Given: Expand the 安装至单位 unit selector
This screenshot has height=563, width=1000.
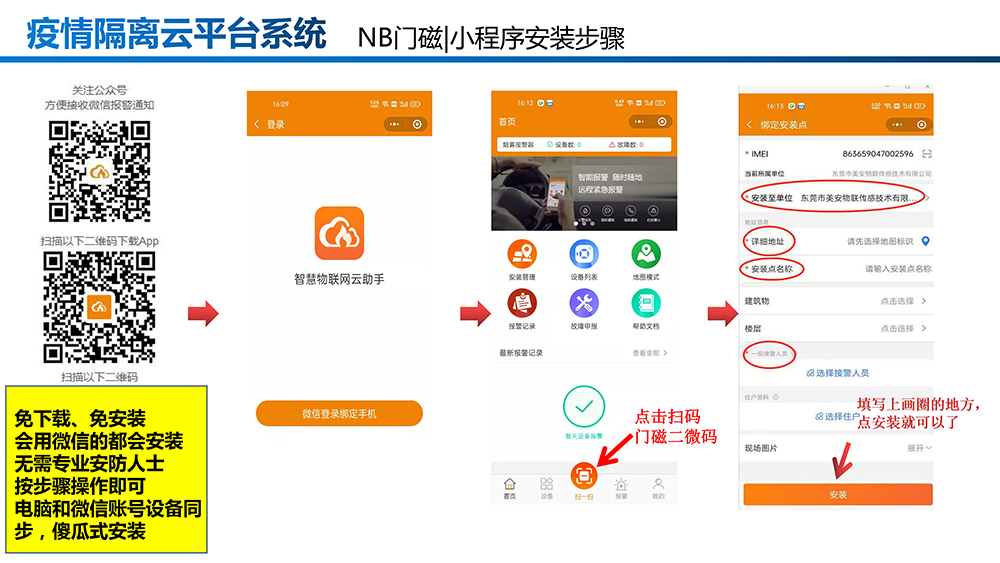Looking at the screenshot, I should pyautogui.click(x=836, y=198).
